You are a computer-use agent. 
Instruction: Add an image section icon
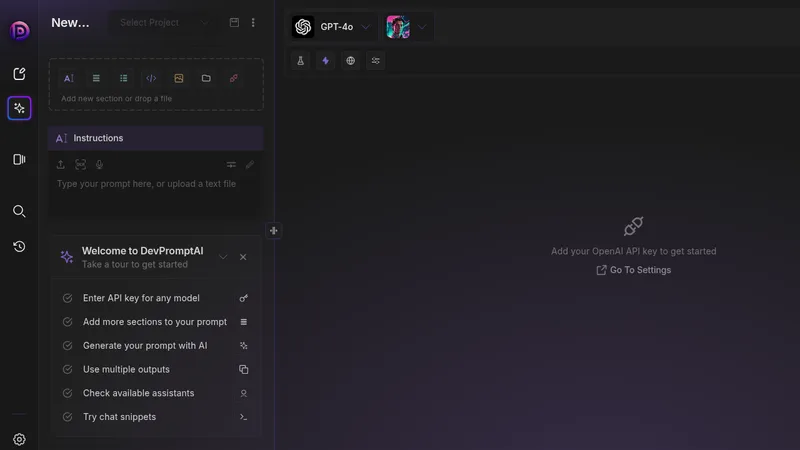tap(179, 78)
